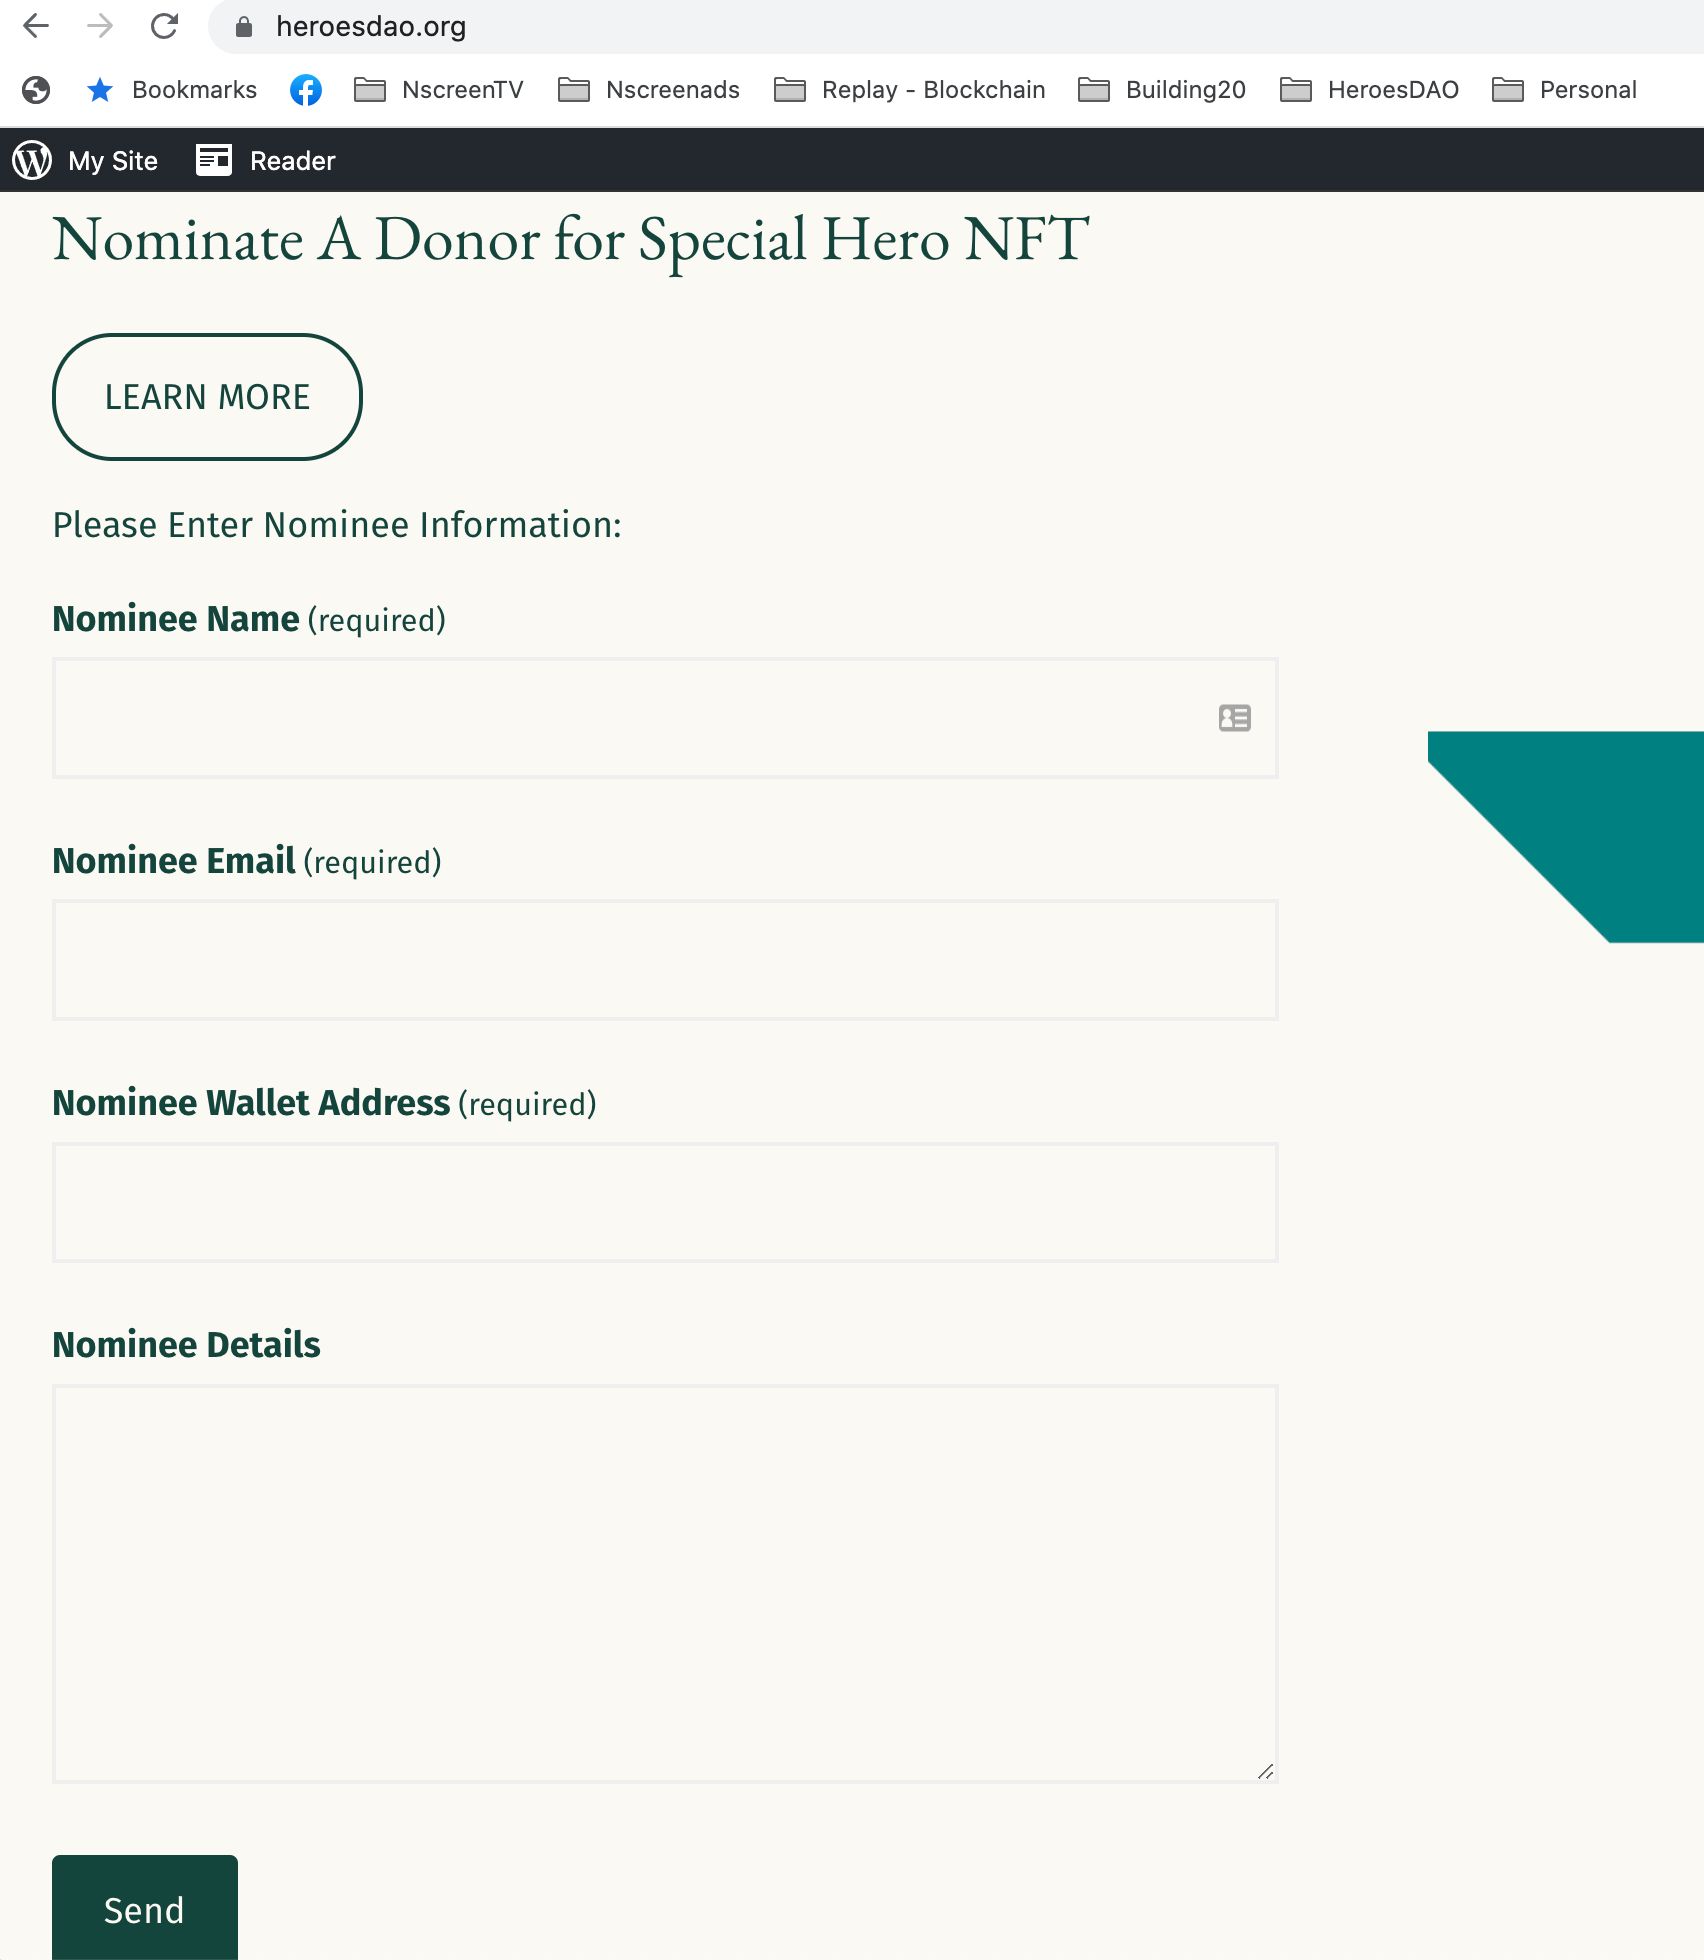Click the Nominee Details text area
1704x1960 pixels.
665,1583
